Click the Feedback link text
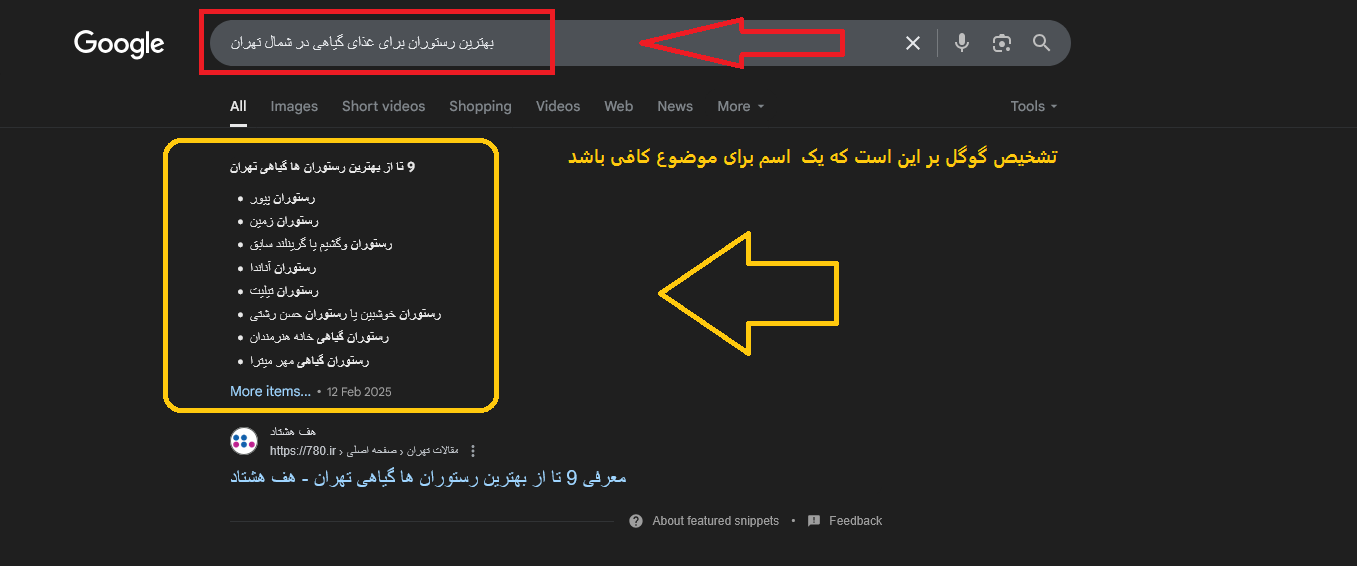Screen dimensions: 1357x566 (855, 521)
